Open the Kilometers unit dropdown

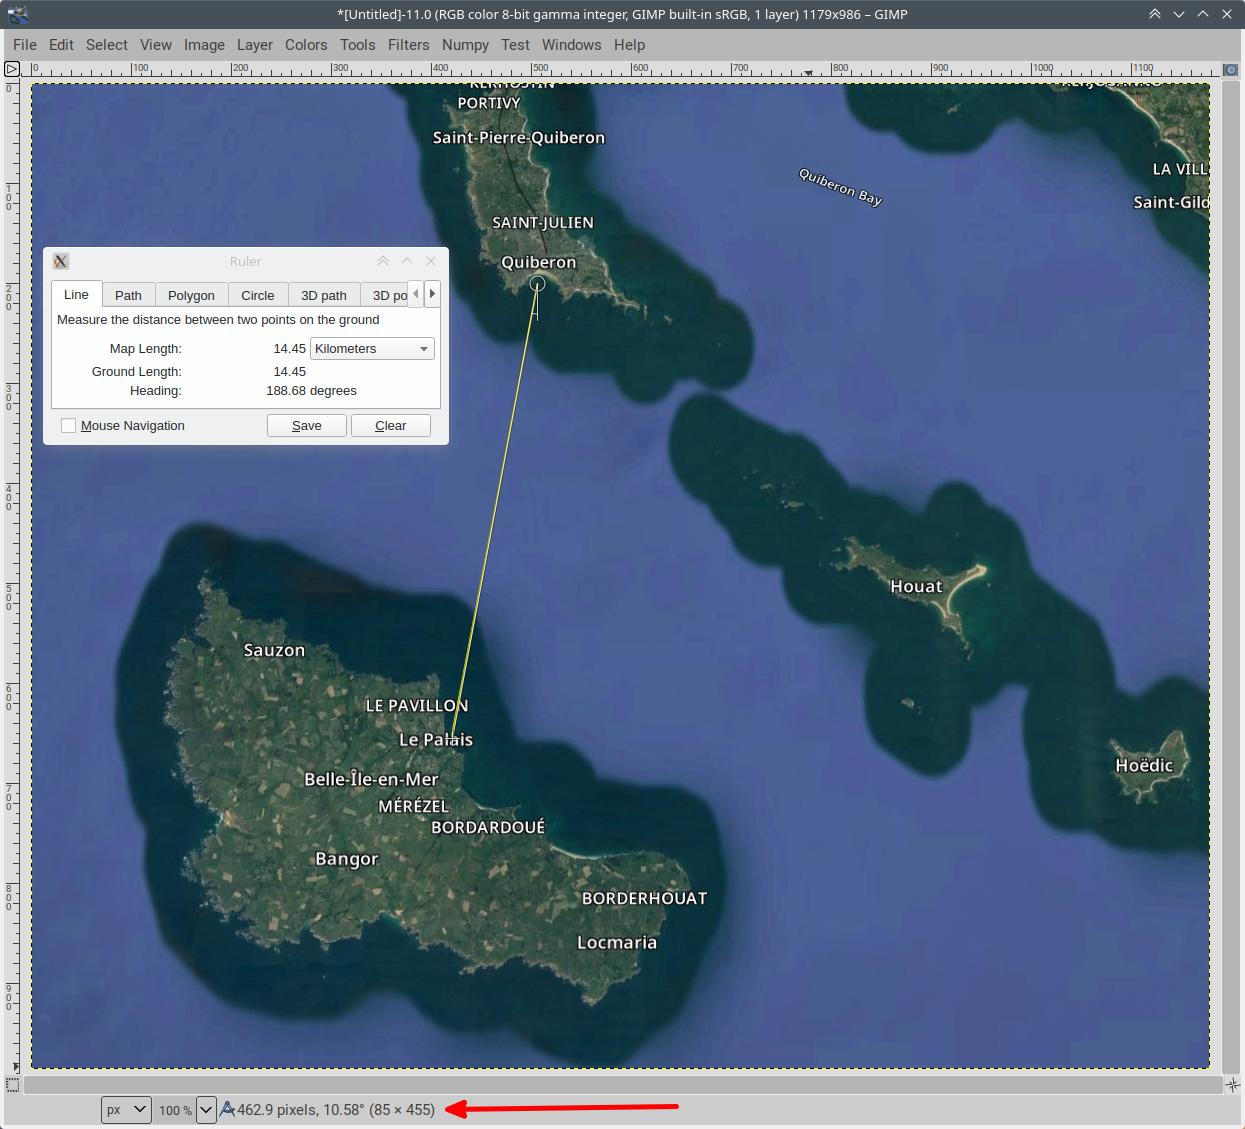372,349
